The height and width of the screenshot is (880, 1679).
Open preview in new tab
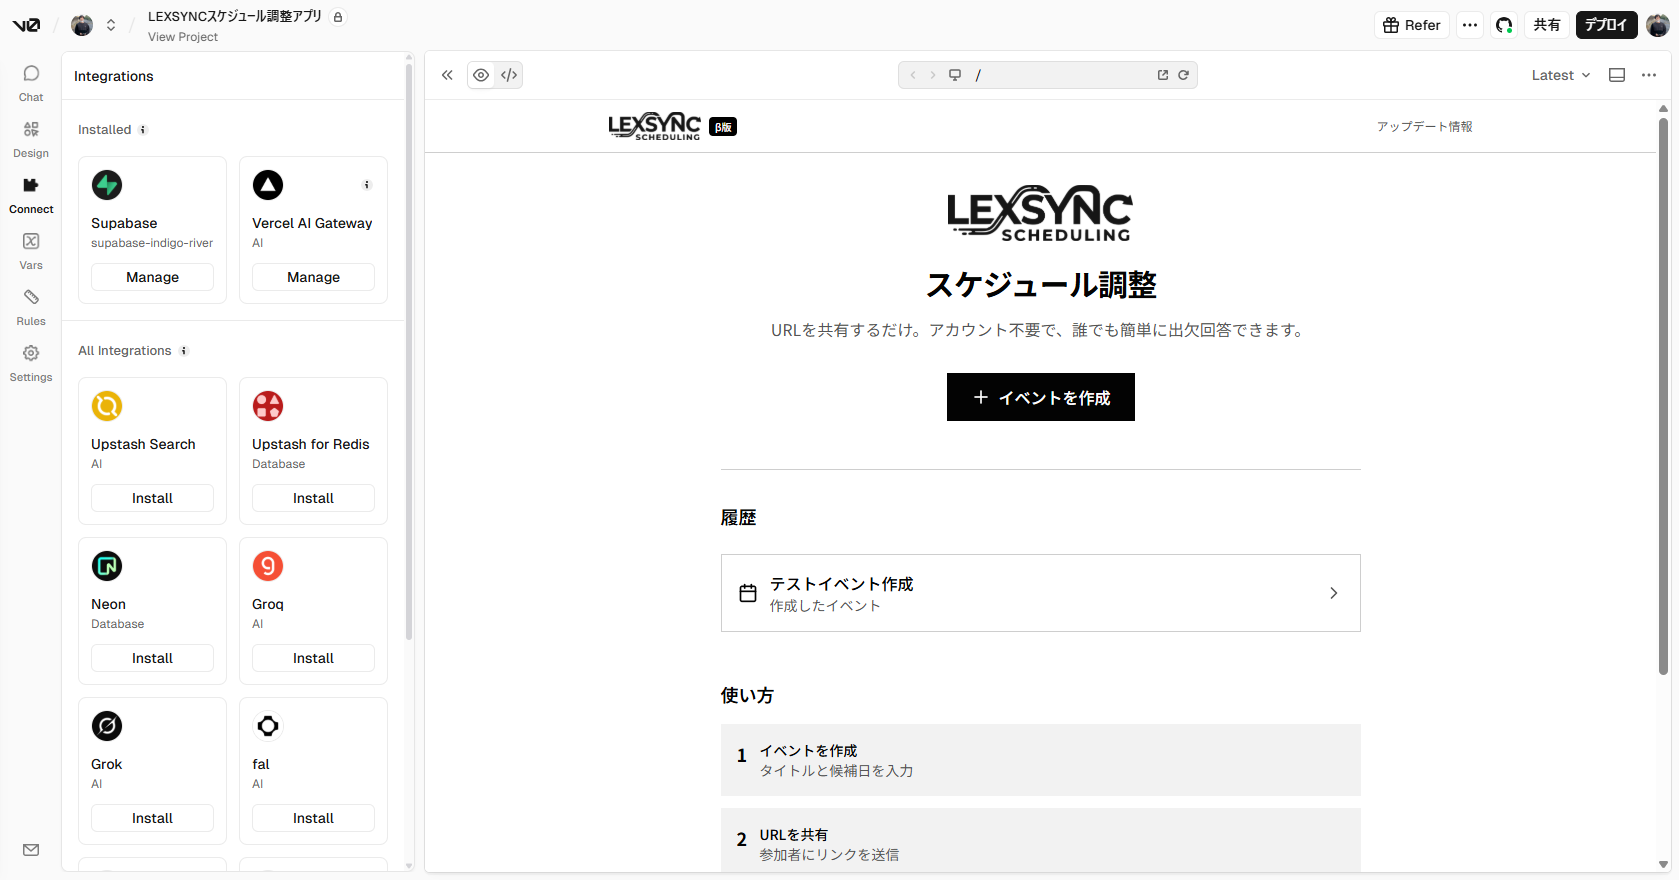click(x=1163, y=75)
